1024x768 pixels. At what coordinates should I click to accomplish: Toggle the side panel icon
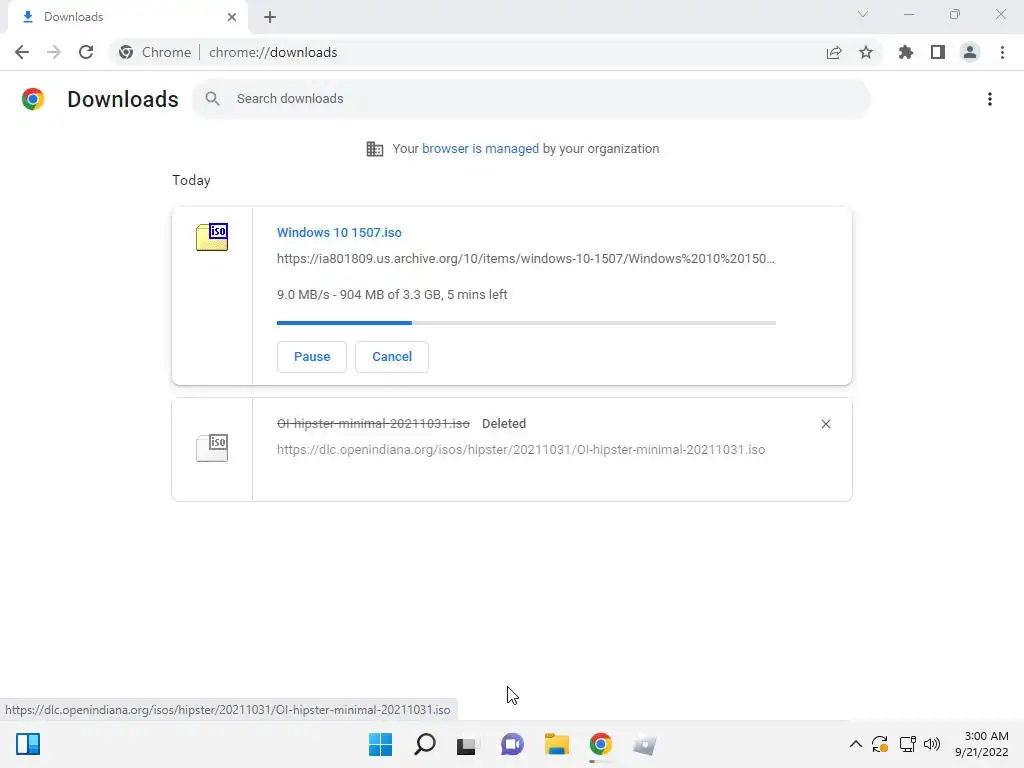(x=938, y=52)
